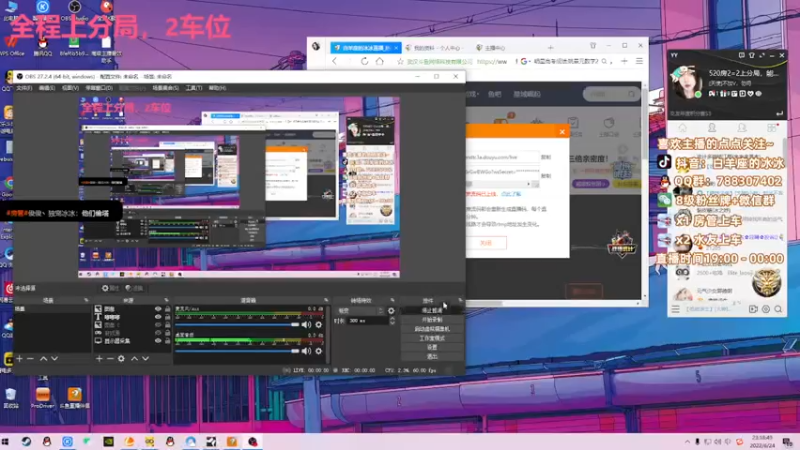Viewport: 800px width, 450px height.
Task: Open browser hamburger menu
Action: click(639, 61)
